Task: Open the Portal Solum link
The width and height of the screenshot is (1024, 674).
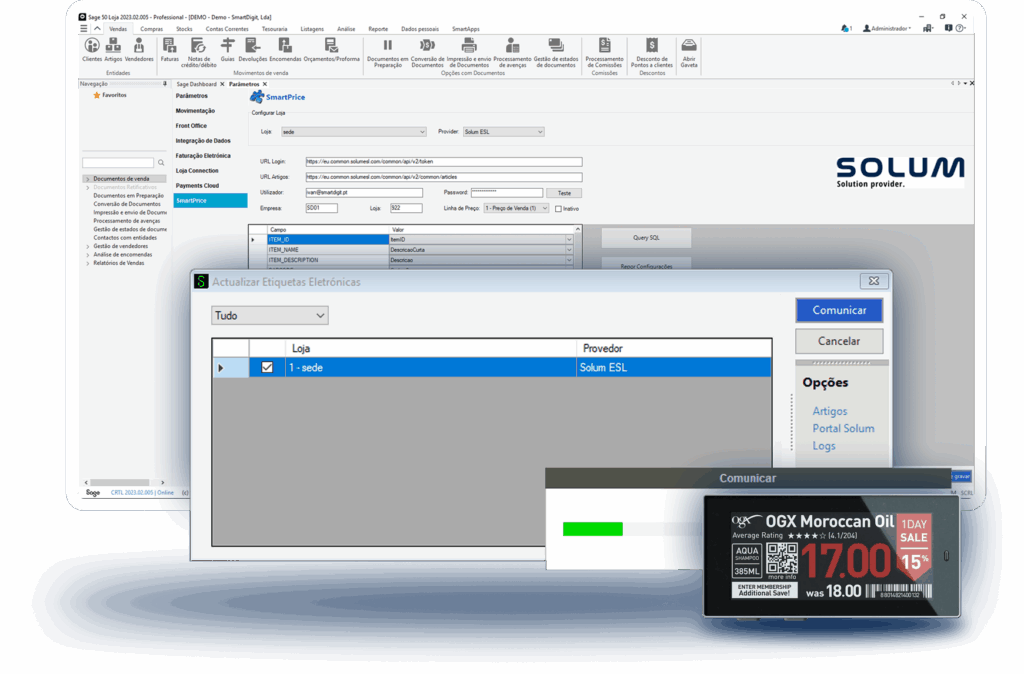Action: click(843, 428)
